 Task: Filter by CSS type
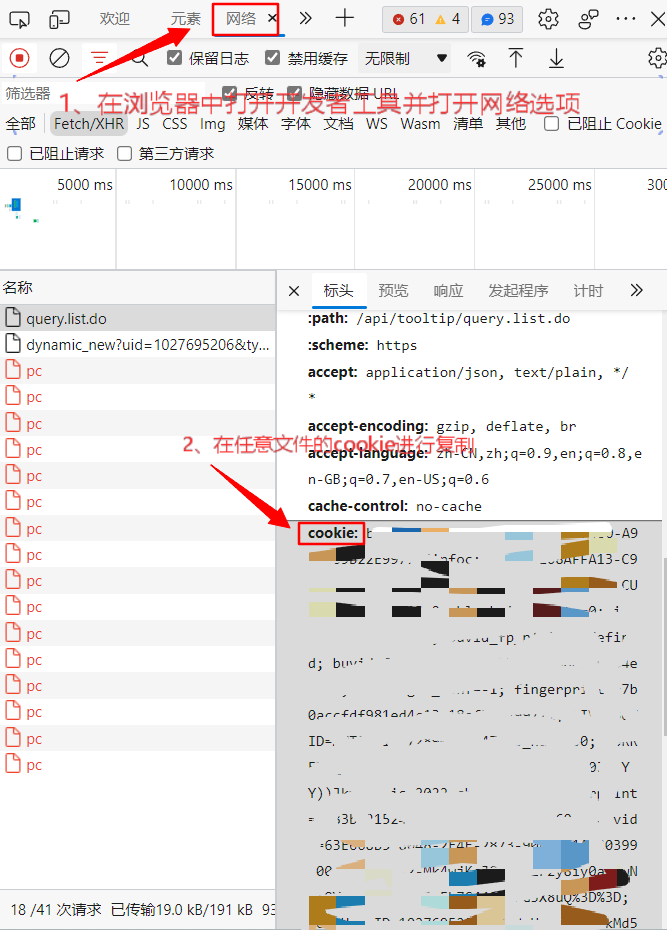coord(174,124)
